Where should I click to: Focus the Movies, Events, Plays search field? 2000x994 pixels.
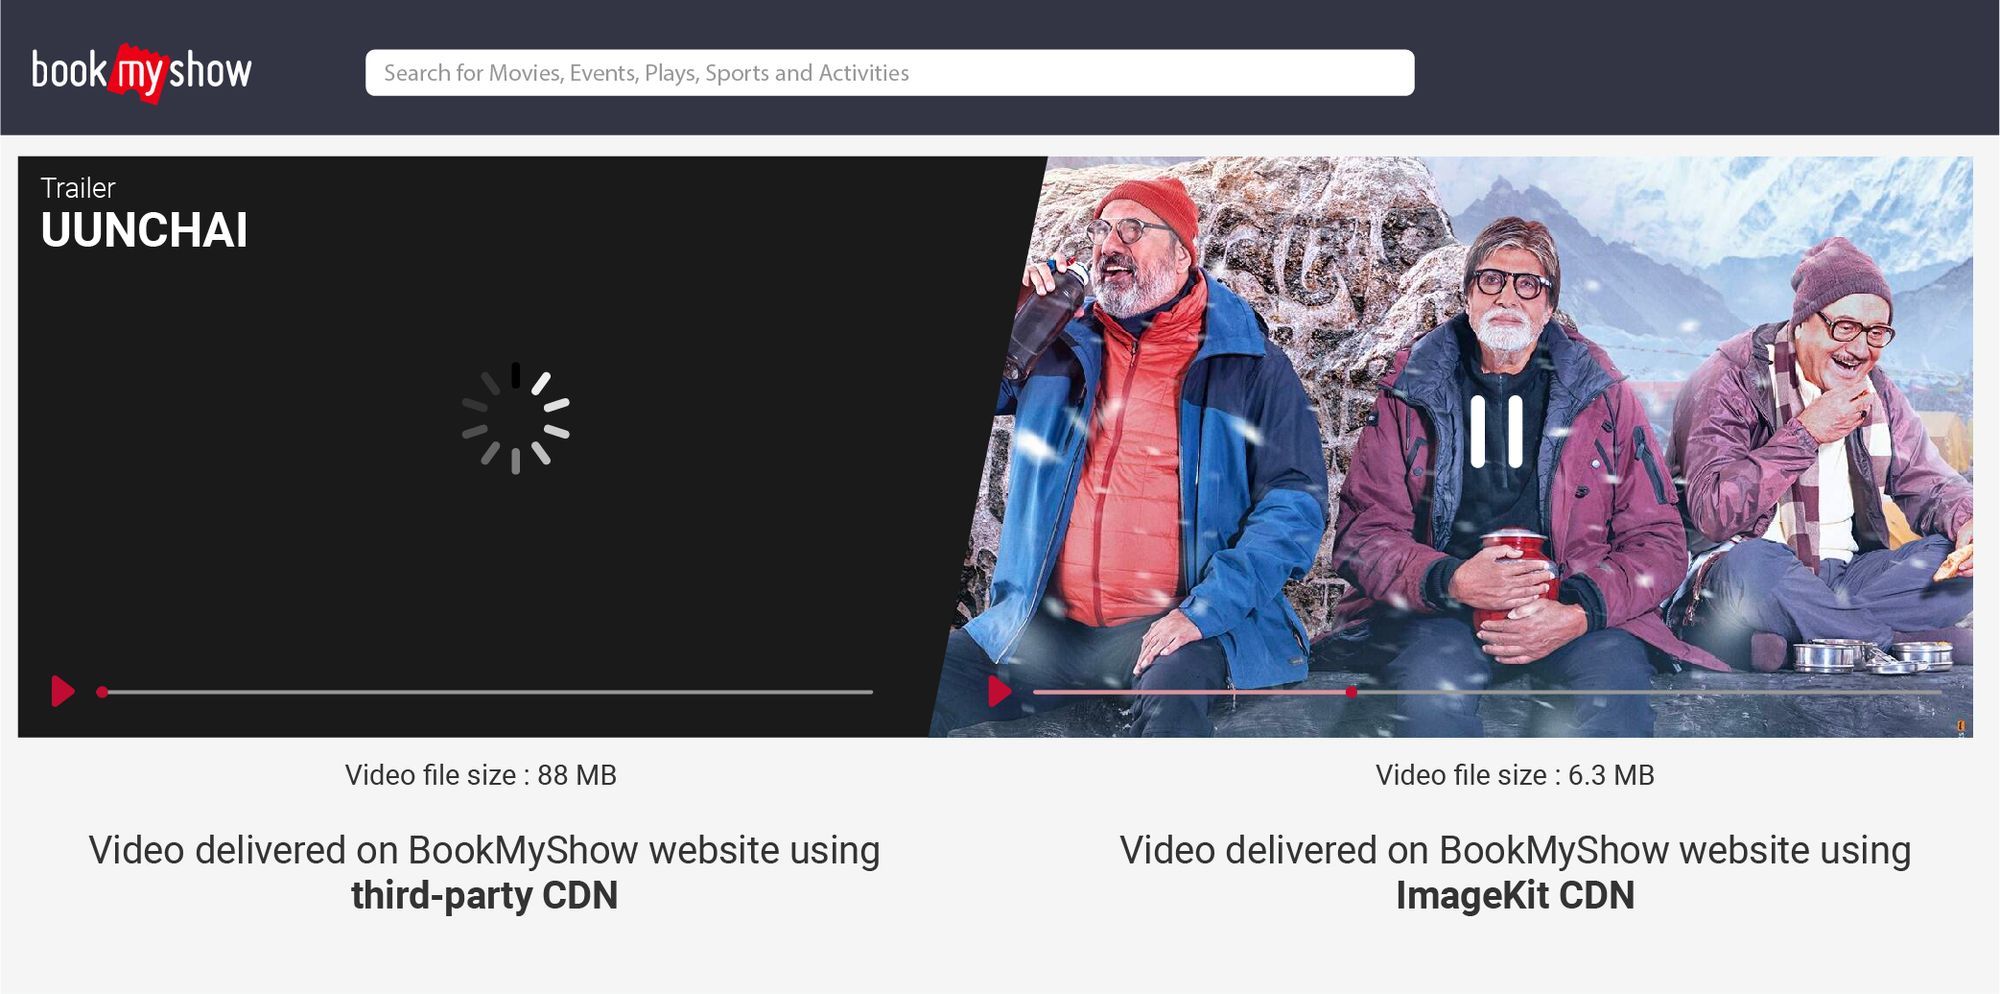point(890,73)
